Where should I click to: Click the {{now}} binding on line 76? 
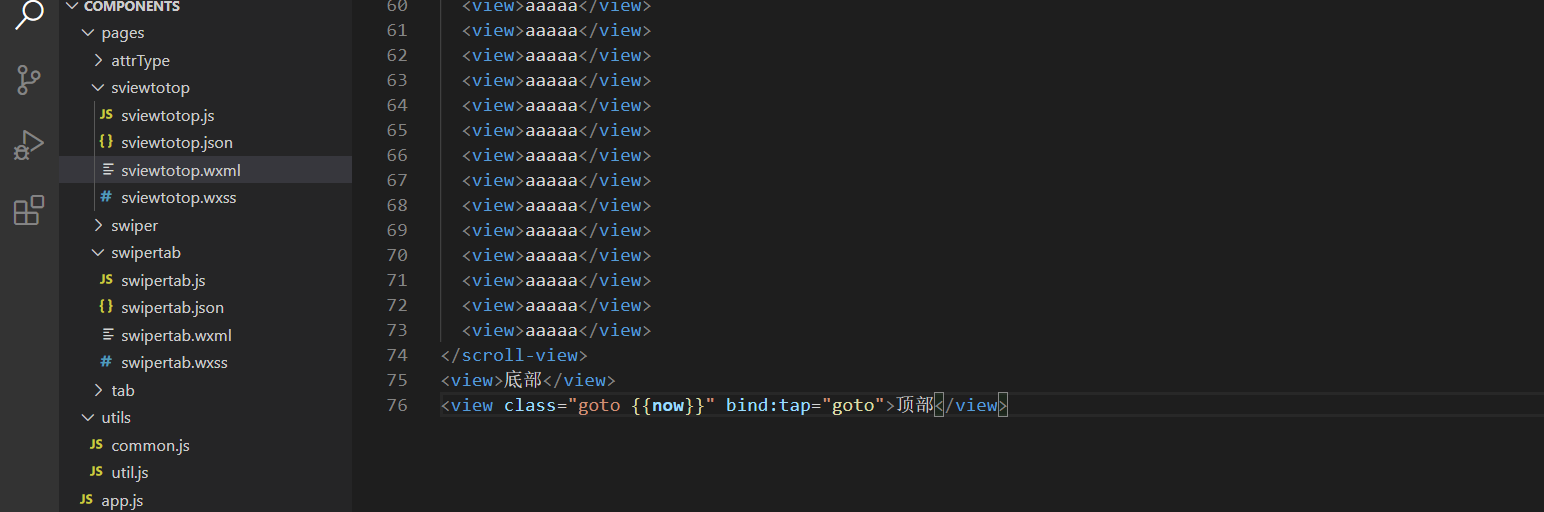[668, 405]
